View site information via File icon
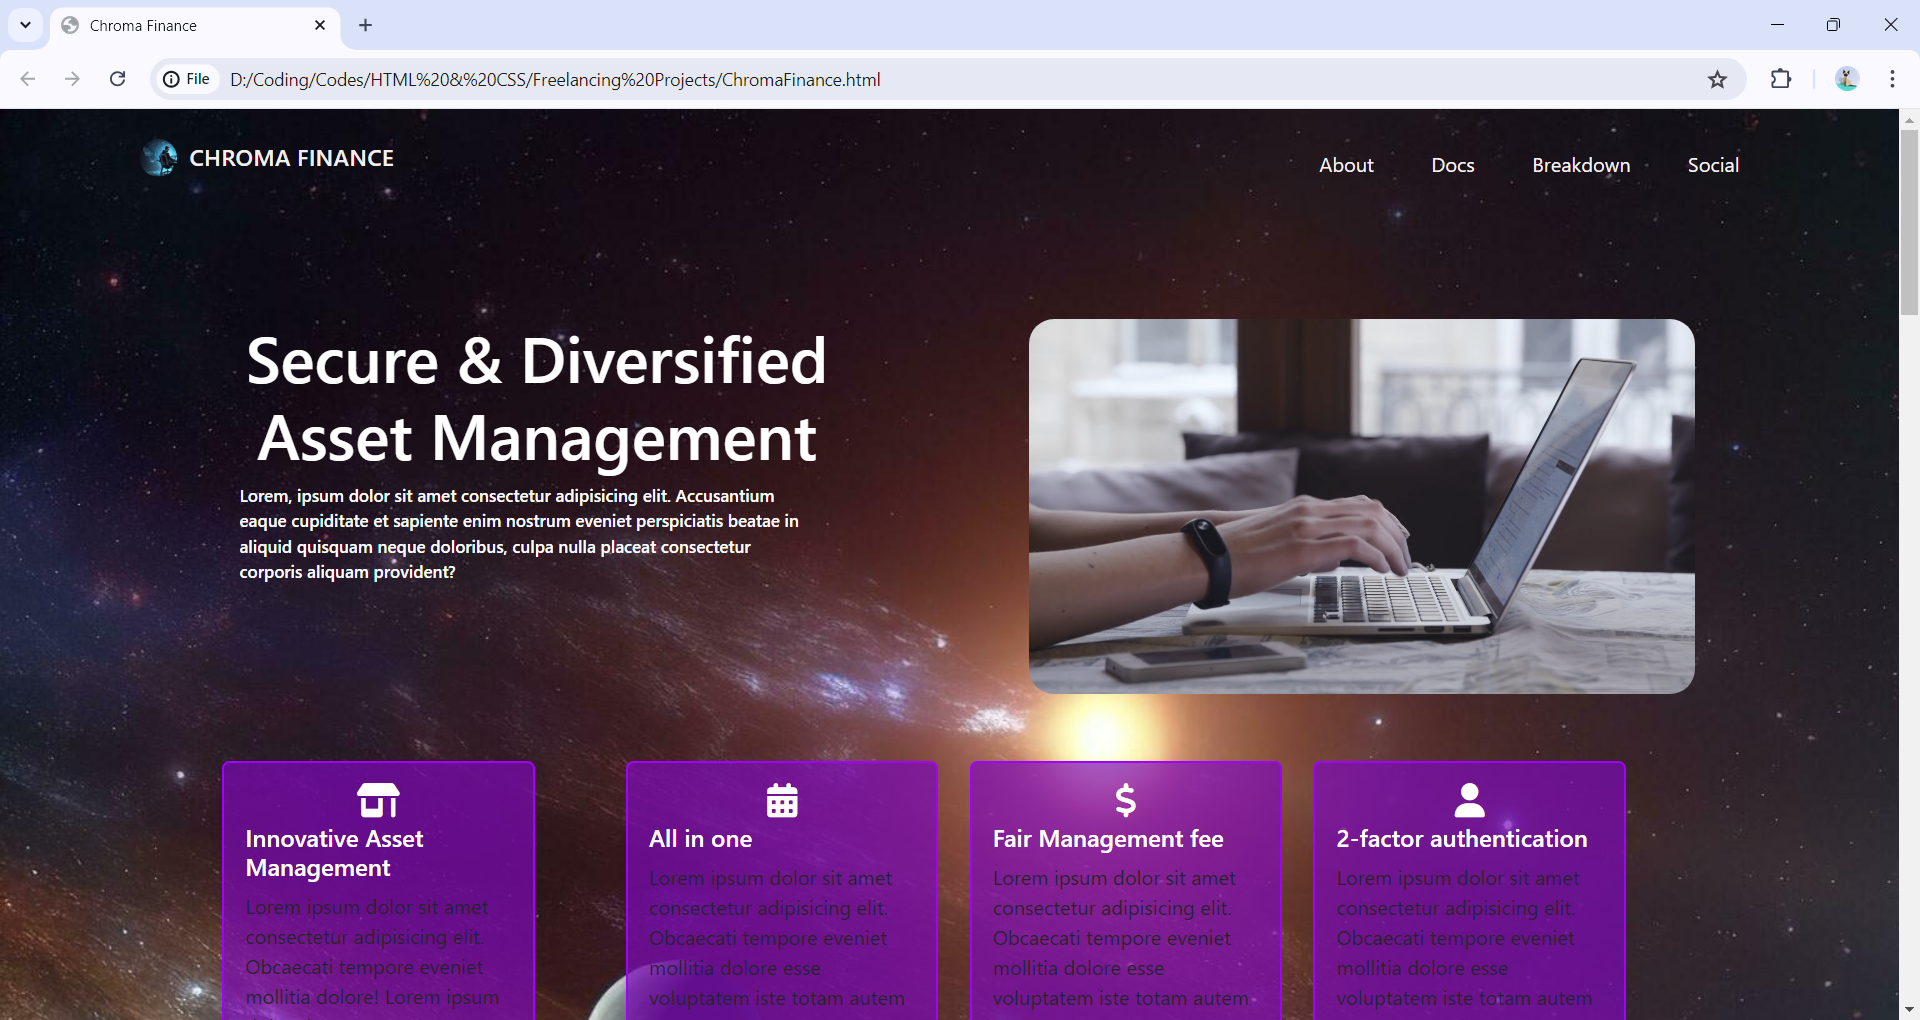This screenshot has width=1920, height=1020. (187, 79)
